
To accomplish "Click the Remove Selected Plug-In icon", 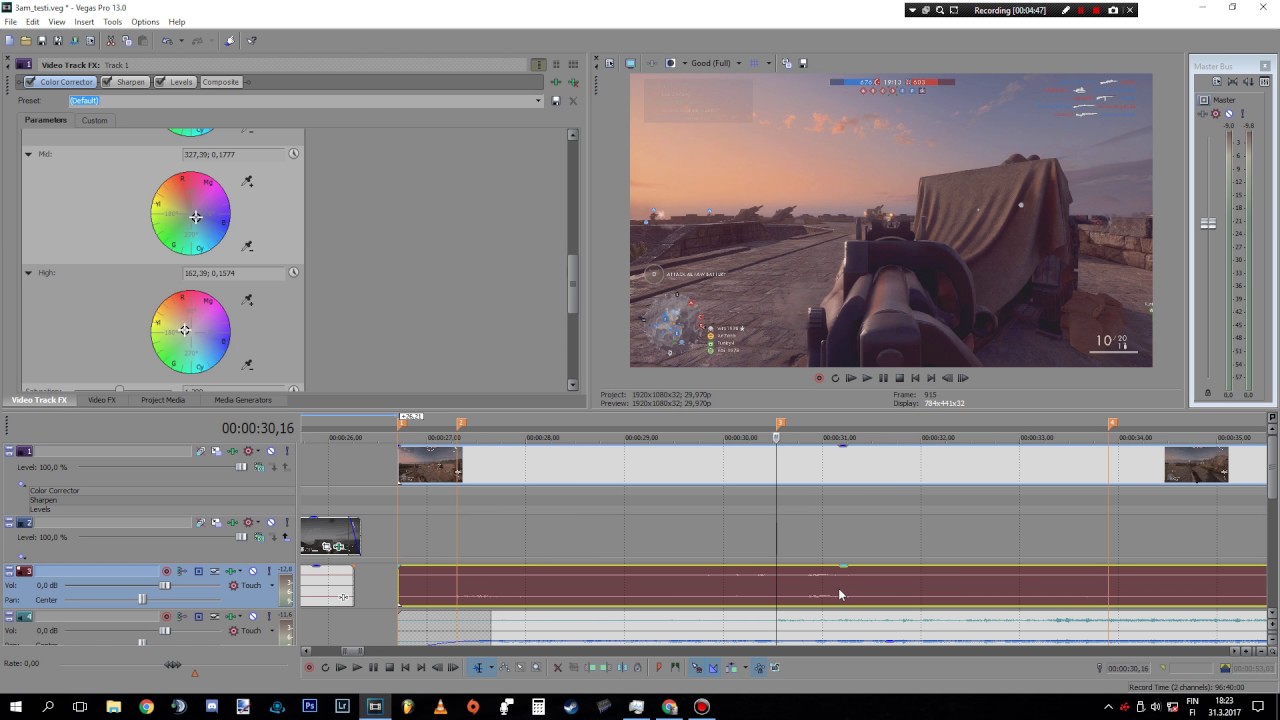I will (573, 82).
